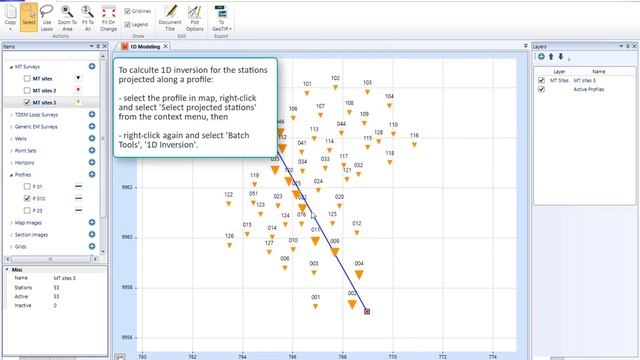
Task: Pick the Zoom To Area tool
Action: coord(67,17)
